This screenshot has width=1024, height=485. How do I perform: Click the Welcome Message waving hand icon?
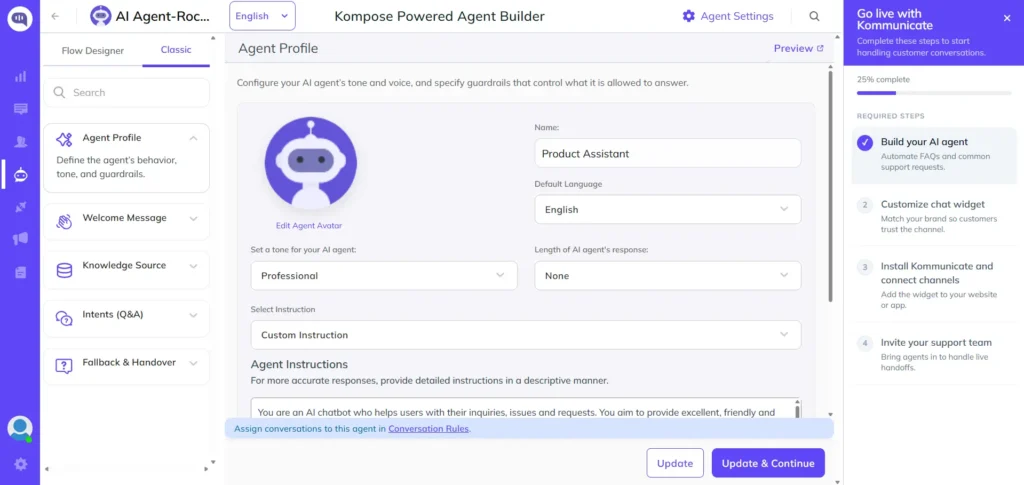[64, 221]
